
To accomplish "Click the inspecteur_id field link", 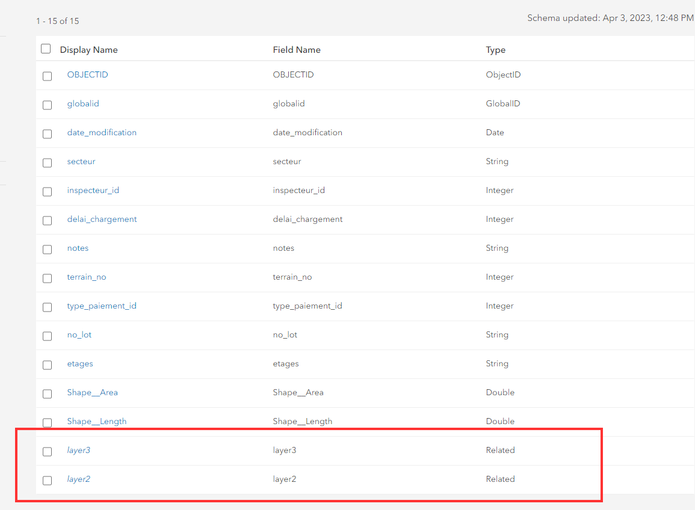I will click(x=93, y=190).
